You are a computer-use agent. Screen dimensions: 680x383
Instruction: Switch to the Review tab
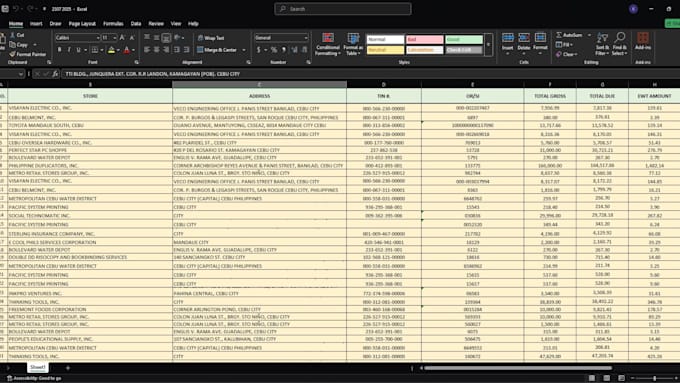(156, 24)
